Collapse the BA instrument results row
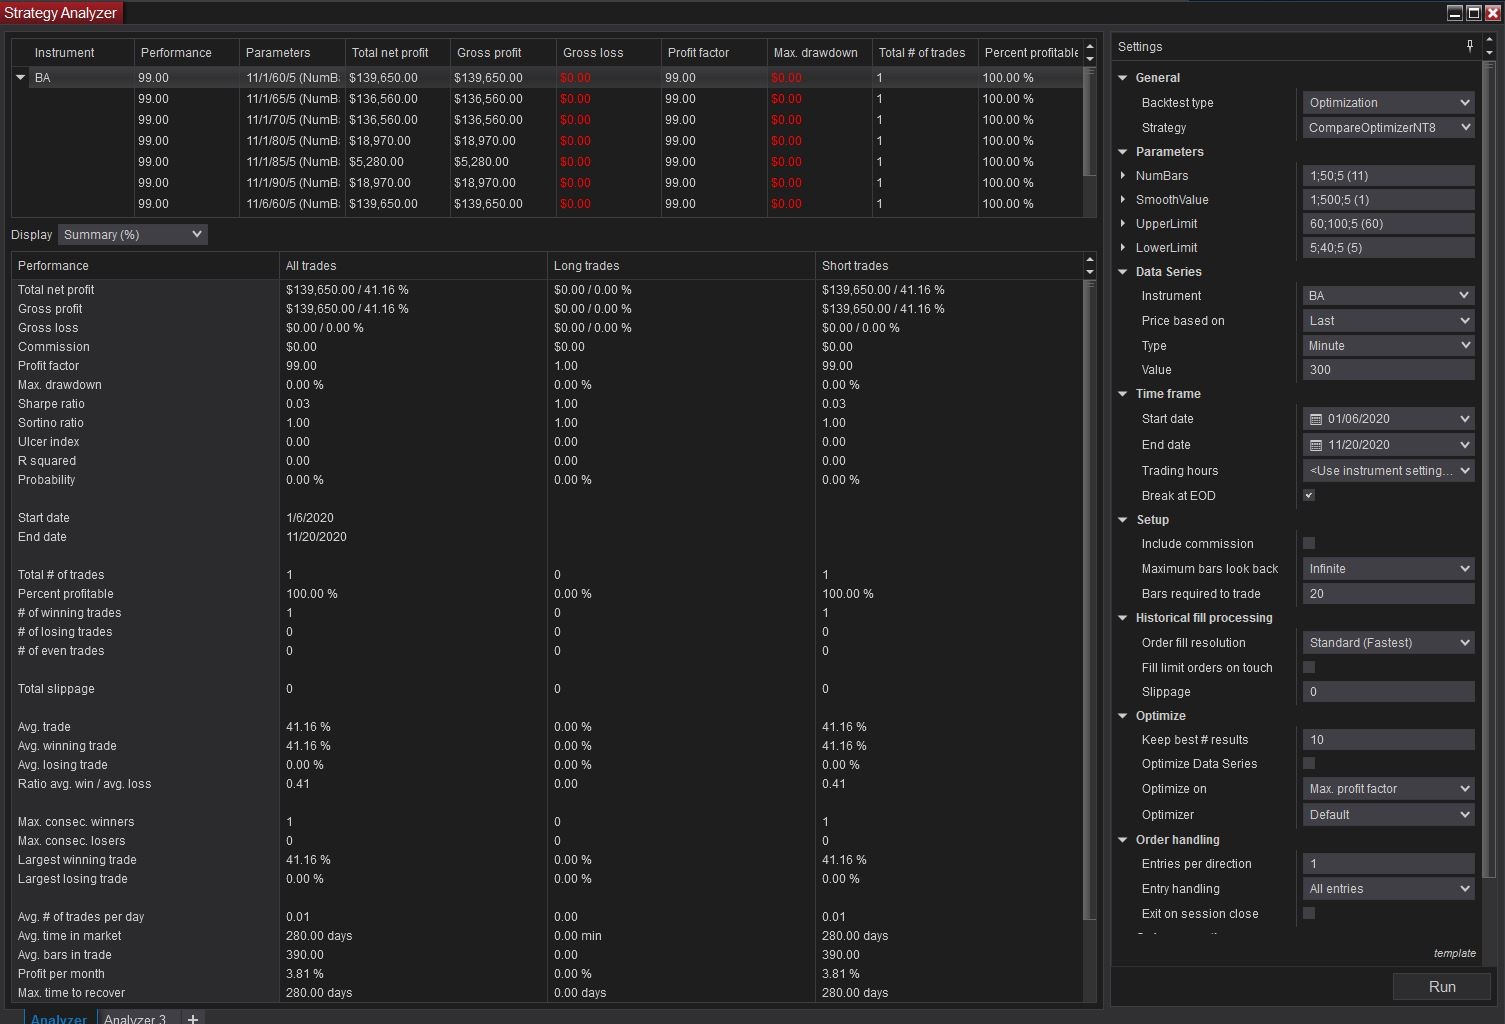The image size is (1505, 1024). [20, 77]
